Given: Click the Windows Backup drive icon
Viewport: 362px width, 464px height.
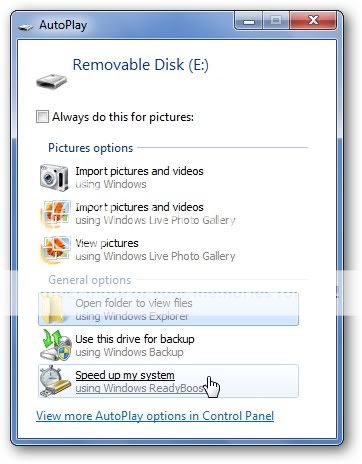Looking at the screenshot, I should click(55, 345).
